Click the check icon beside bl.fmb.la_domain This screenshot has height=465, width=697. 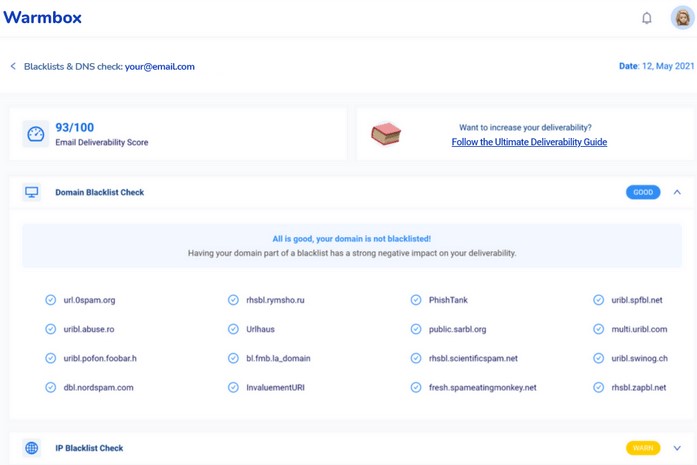[233, 358]
